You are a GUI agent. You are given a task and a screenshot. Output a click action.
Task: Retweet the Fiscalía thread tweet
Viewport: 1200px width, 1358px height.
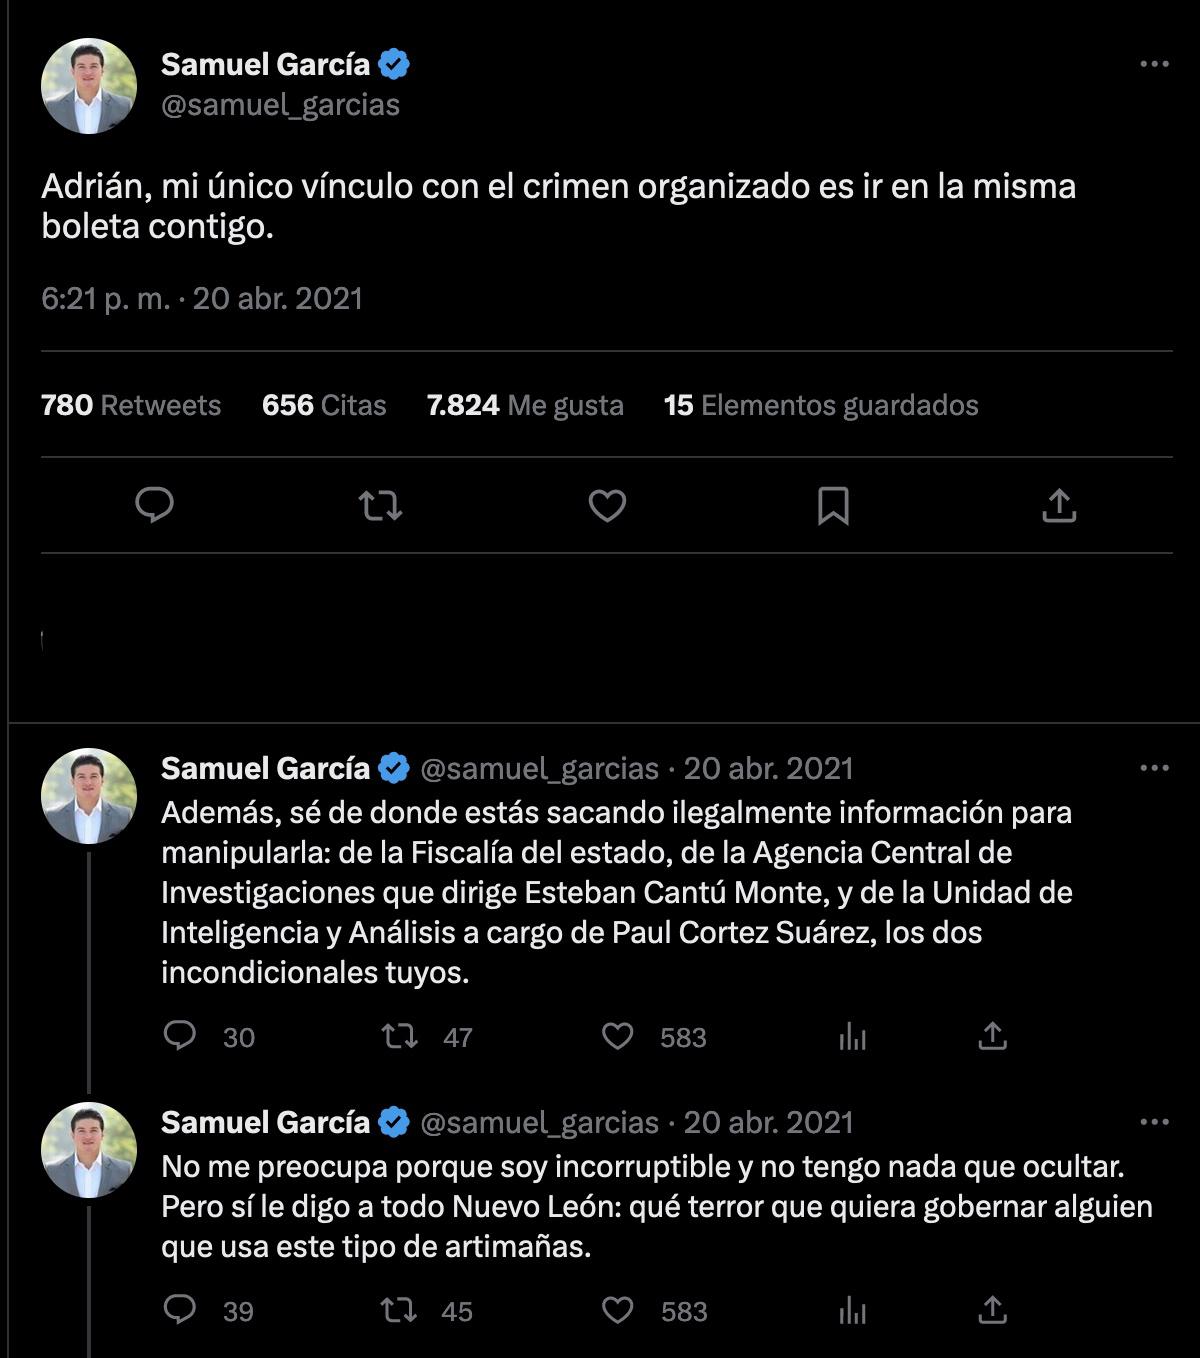[400, 1036]
